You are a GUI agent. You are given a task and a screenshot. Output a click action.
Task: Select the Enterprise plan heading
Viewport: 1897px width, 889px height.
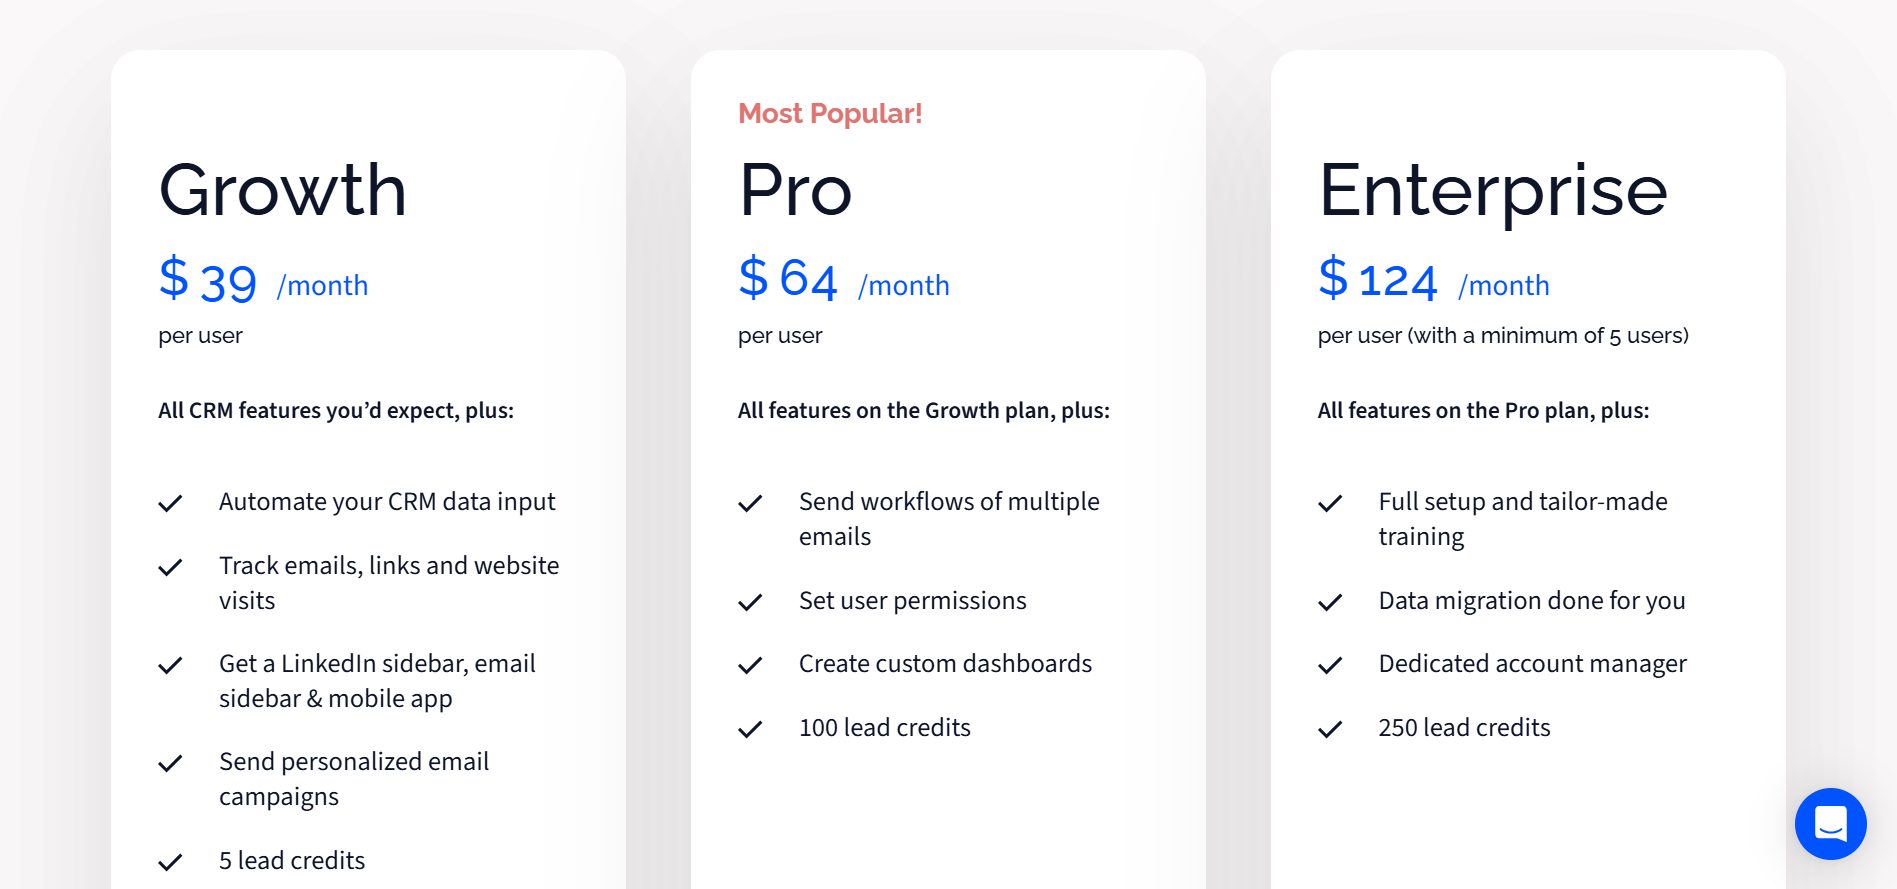click(1492, 190)
